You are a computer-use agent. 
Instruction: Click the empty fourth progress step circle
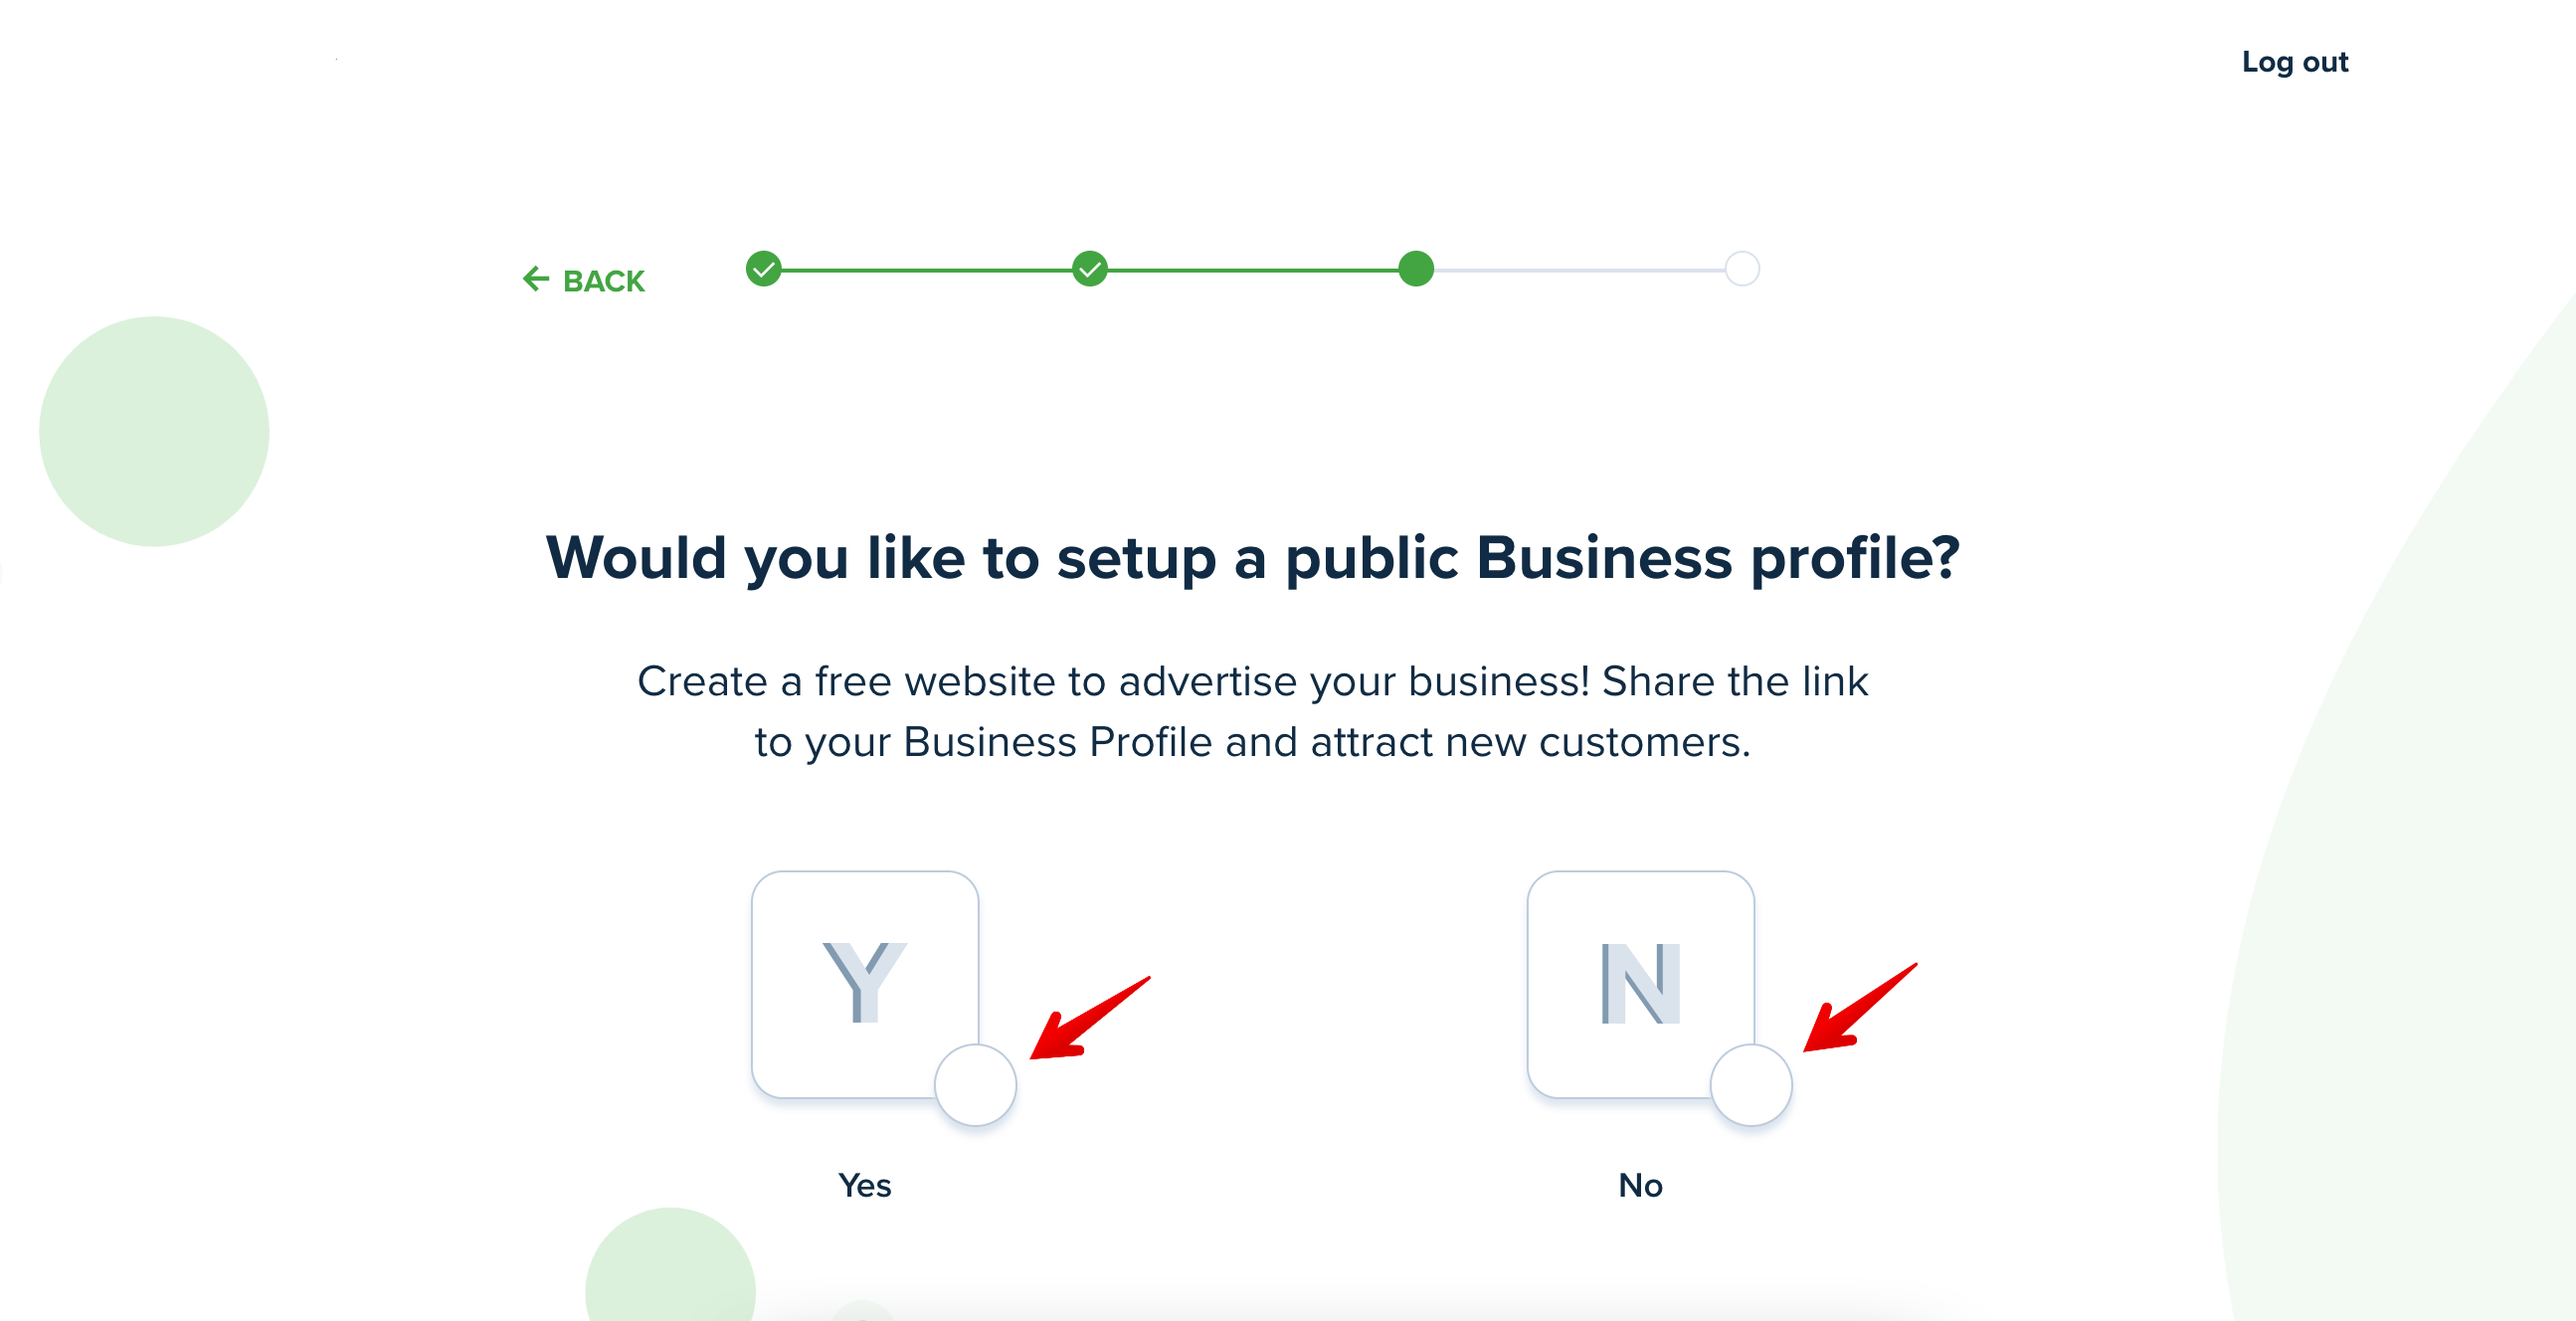point(1742,269)
